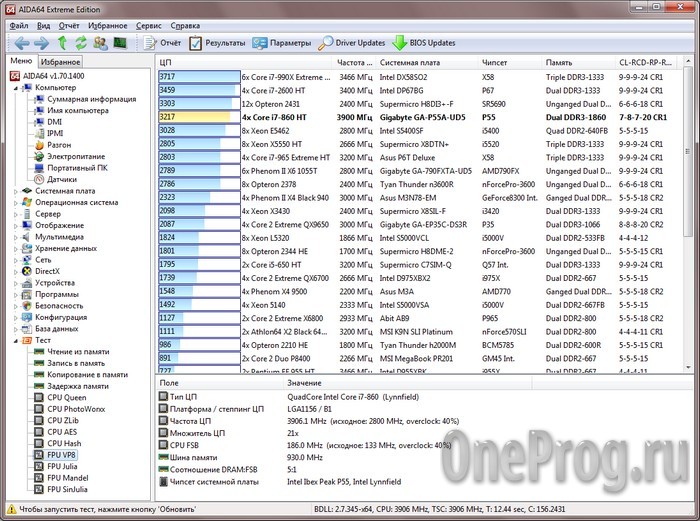This screenshot has width=700, height=521.
Task: Select CPU AES benchmark
Action: [x=62, y=432]
